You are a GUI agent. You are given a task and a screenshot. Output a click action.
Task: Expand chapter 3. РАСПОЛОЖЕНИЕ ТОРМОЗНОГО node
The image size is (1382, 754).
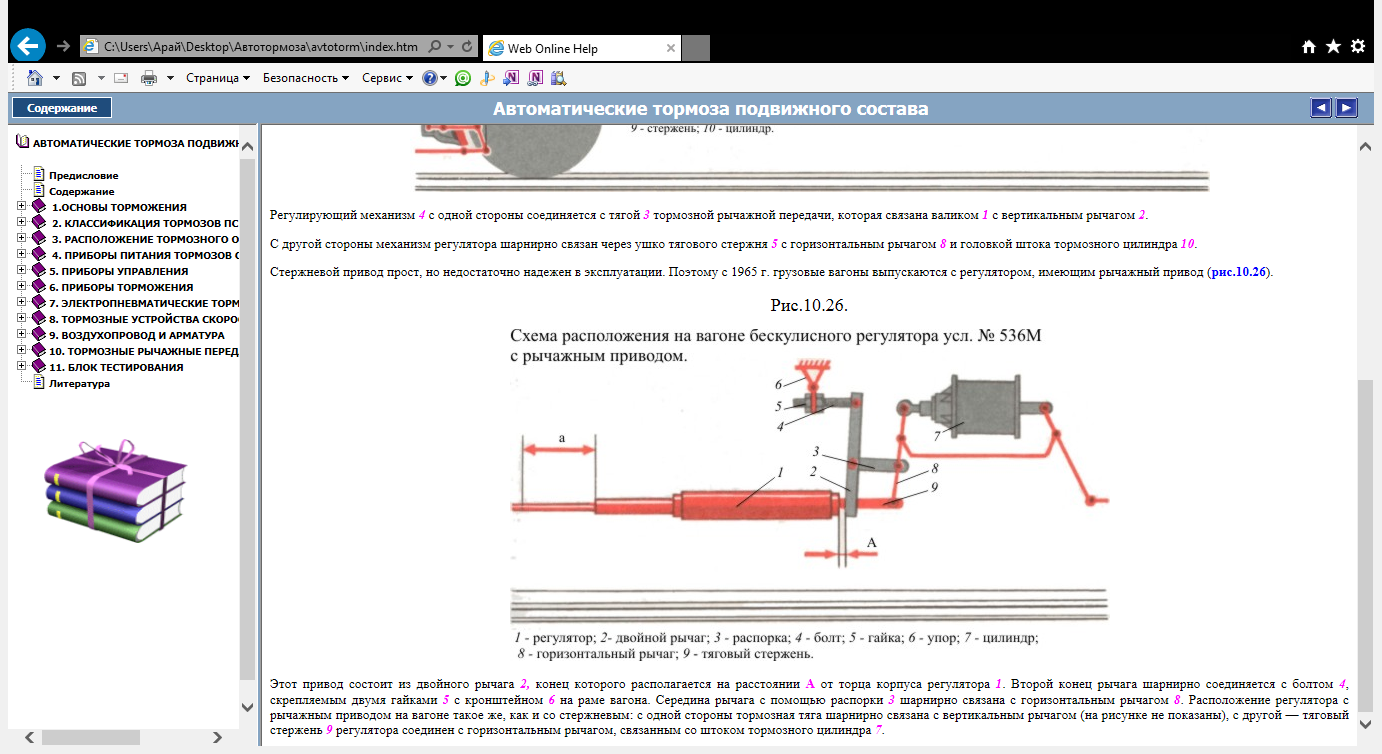(22, 239)
